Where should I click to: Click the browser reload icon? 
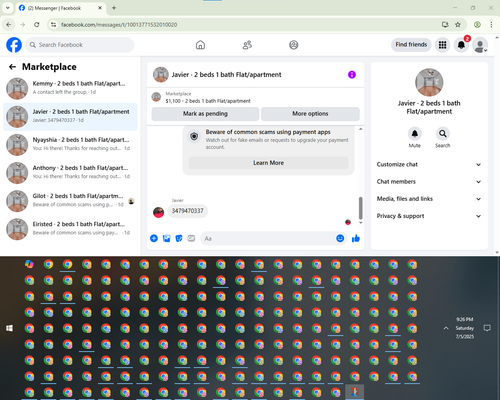[37, 25]
